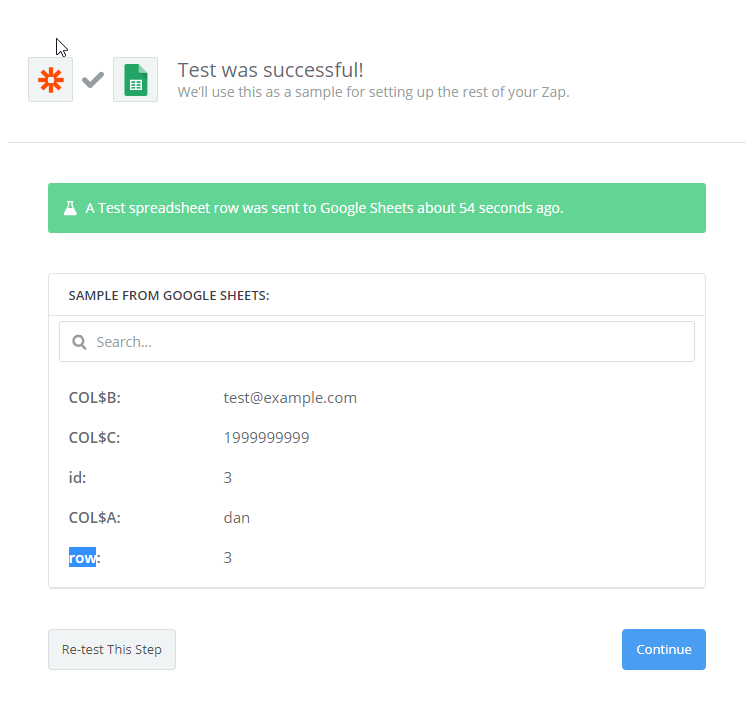Viewport: 747px width, 704px height.
Task: Click the Zapier orange asterisk icon
Action: coord(50,80)
